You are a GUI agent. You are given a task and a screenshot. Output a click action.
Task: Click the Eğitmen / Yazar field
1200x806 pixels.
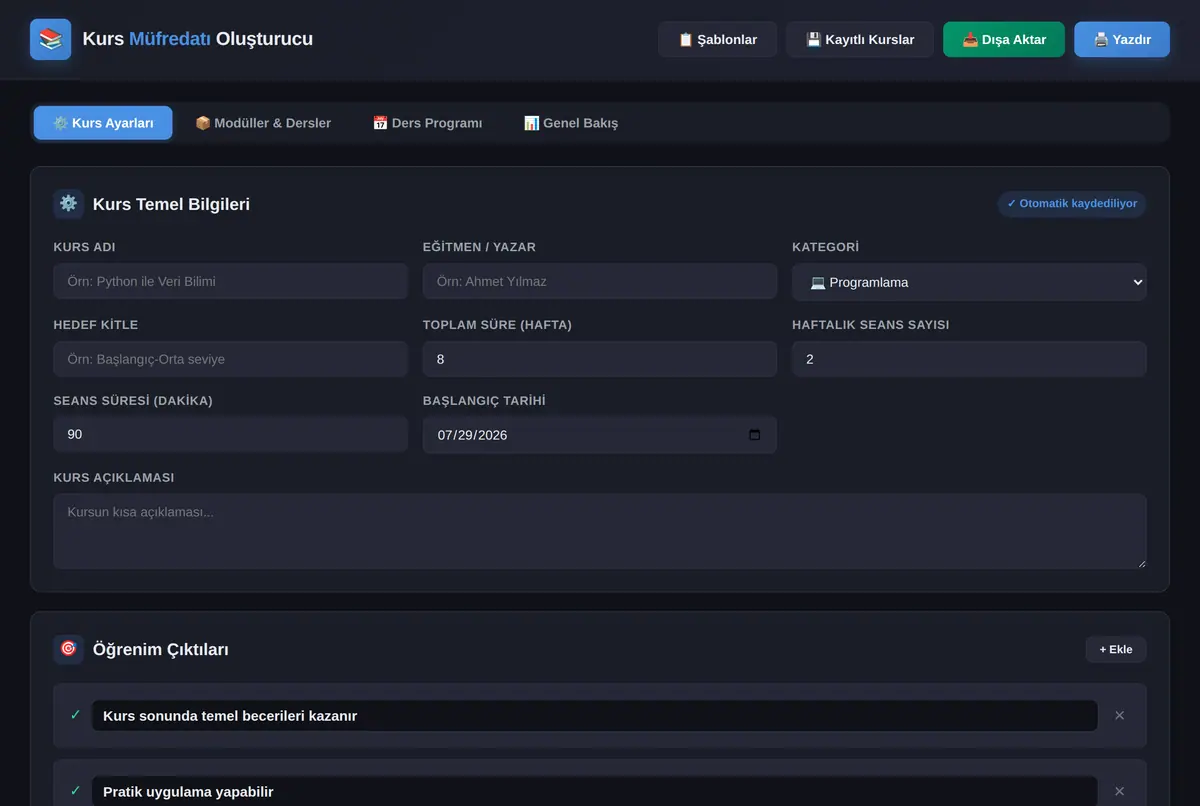[x=600, y=281]
